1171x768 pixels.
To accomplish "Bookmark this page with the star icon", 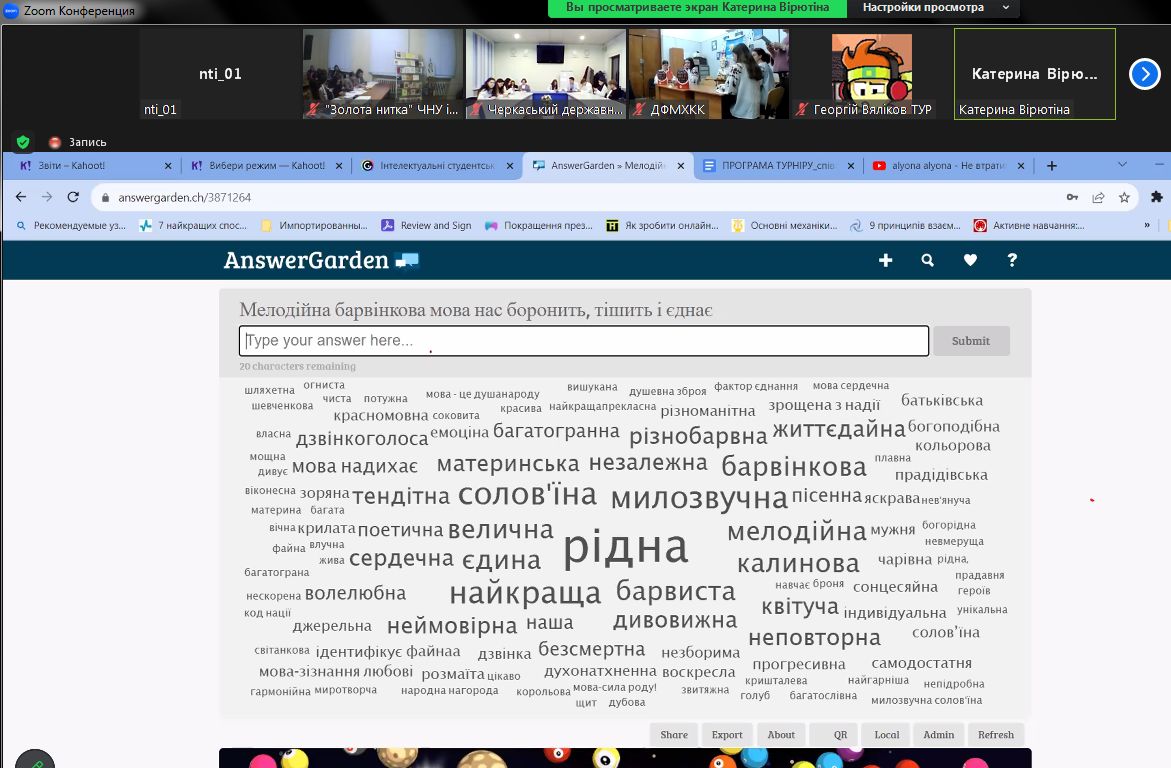I will click(x=1124, y=197).
